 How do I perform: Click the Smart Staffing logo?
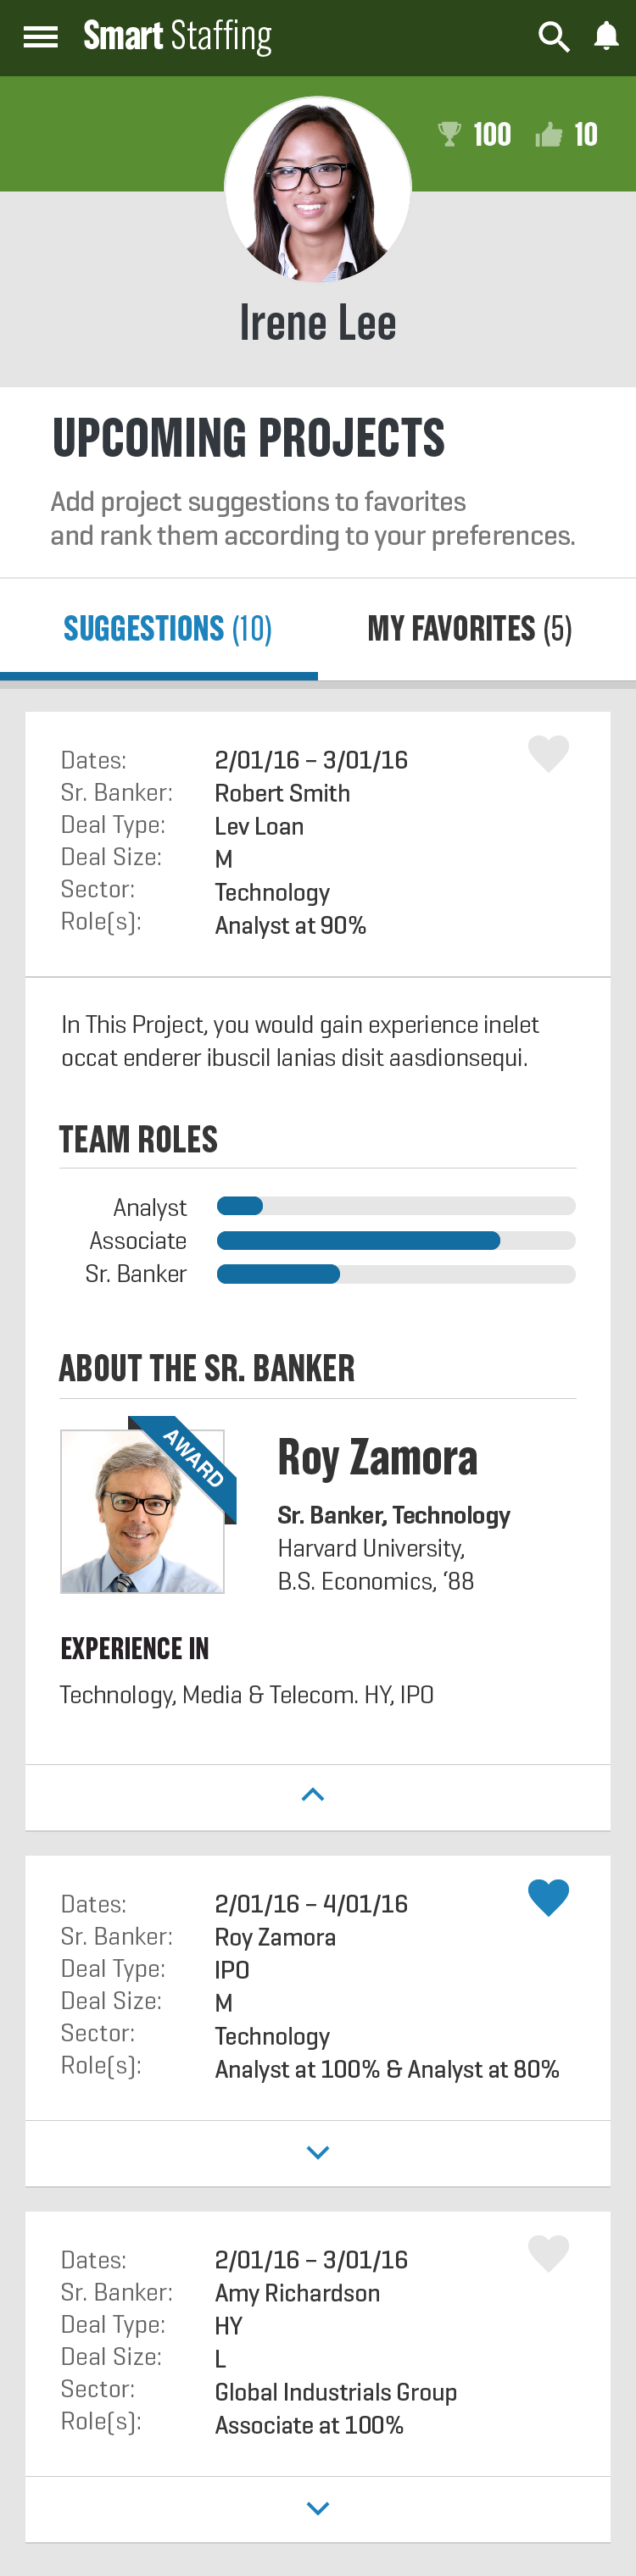[x=177, y=36]
